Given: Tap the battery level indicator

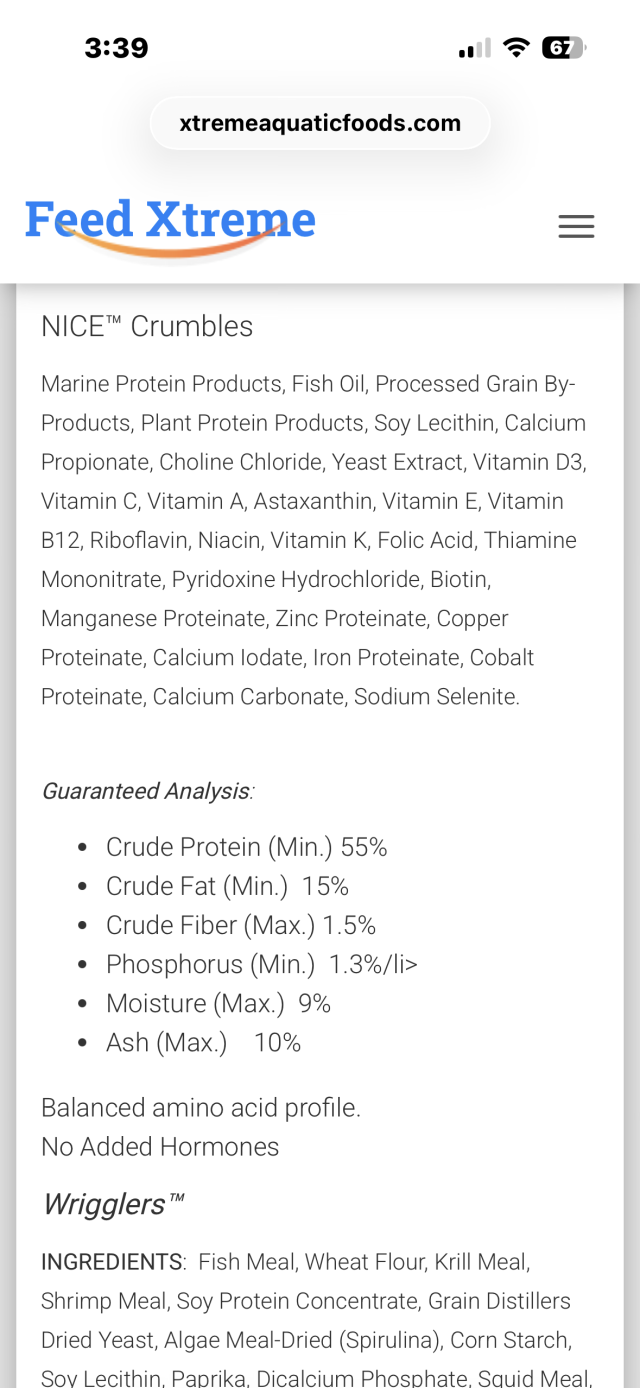Looking at the screenshot, I should [563, 48].
